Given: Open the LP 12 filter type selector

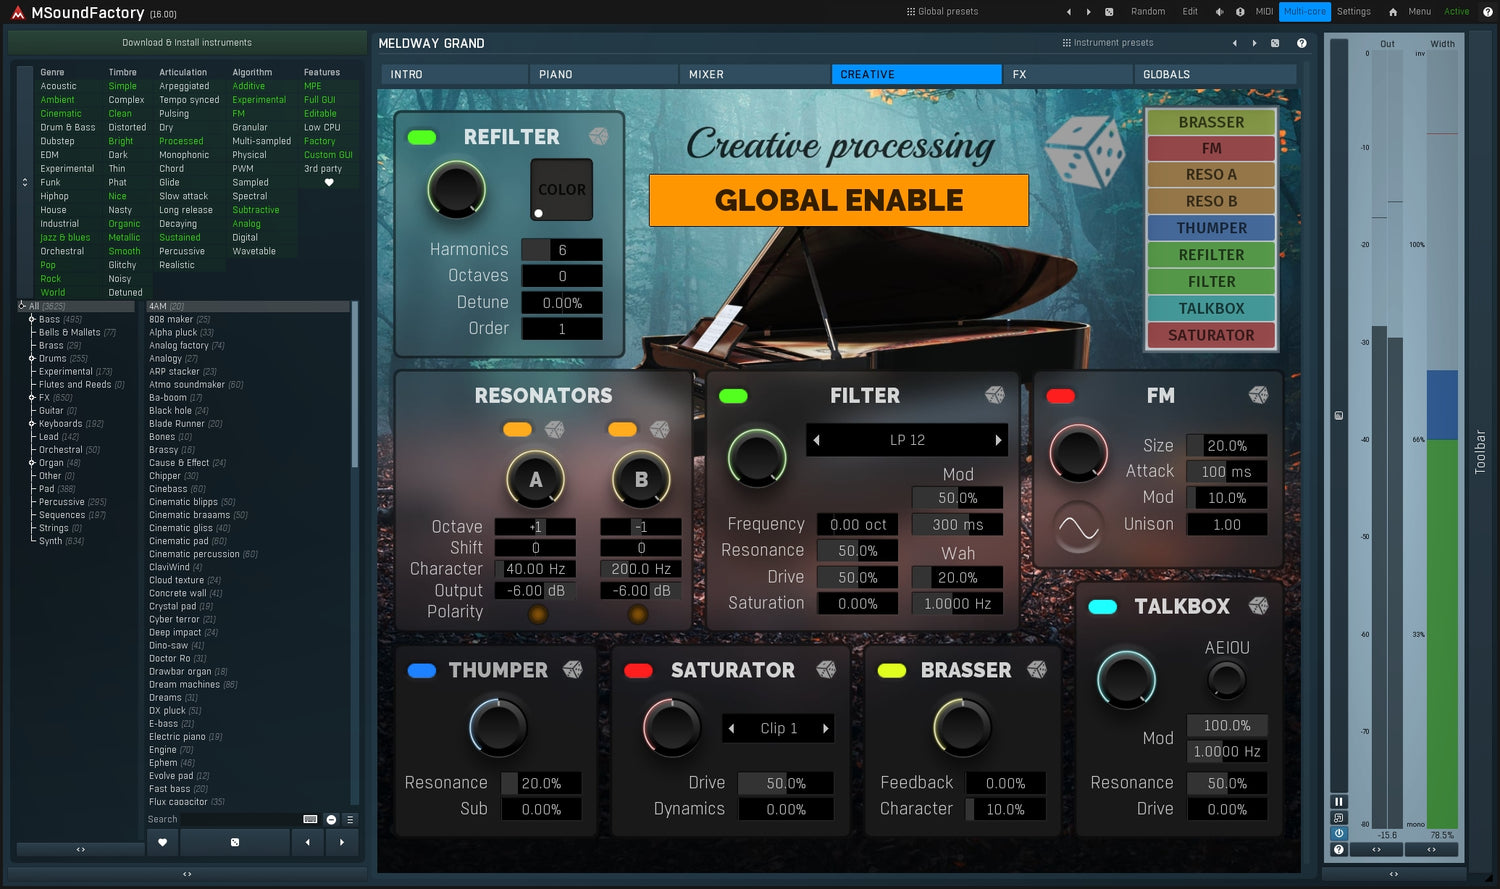Looking at the screenshot, I should click(x=907, y=440).
